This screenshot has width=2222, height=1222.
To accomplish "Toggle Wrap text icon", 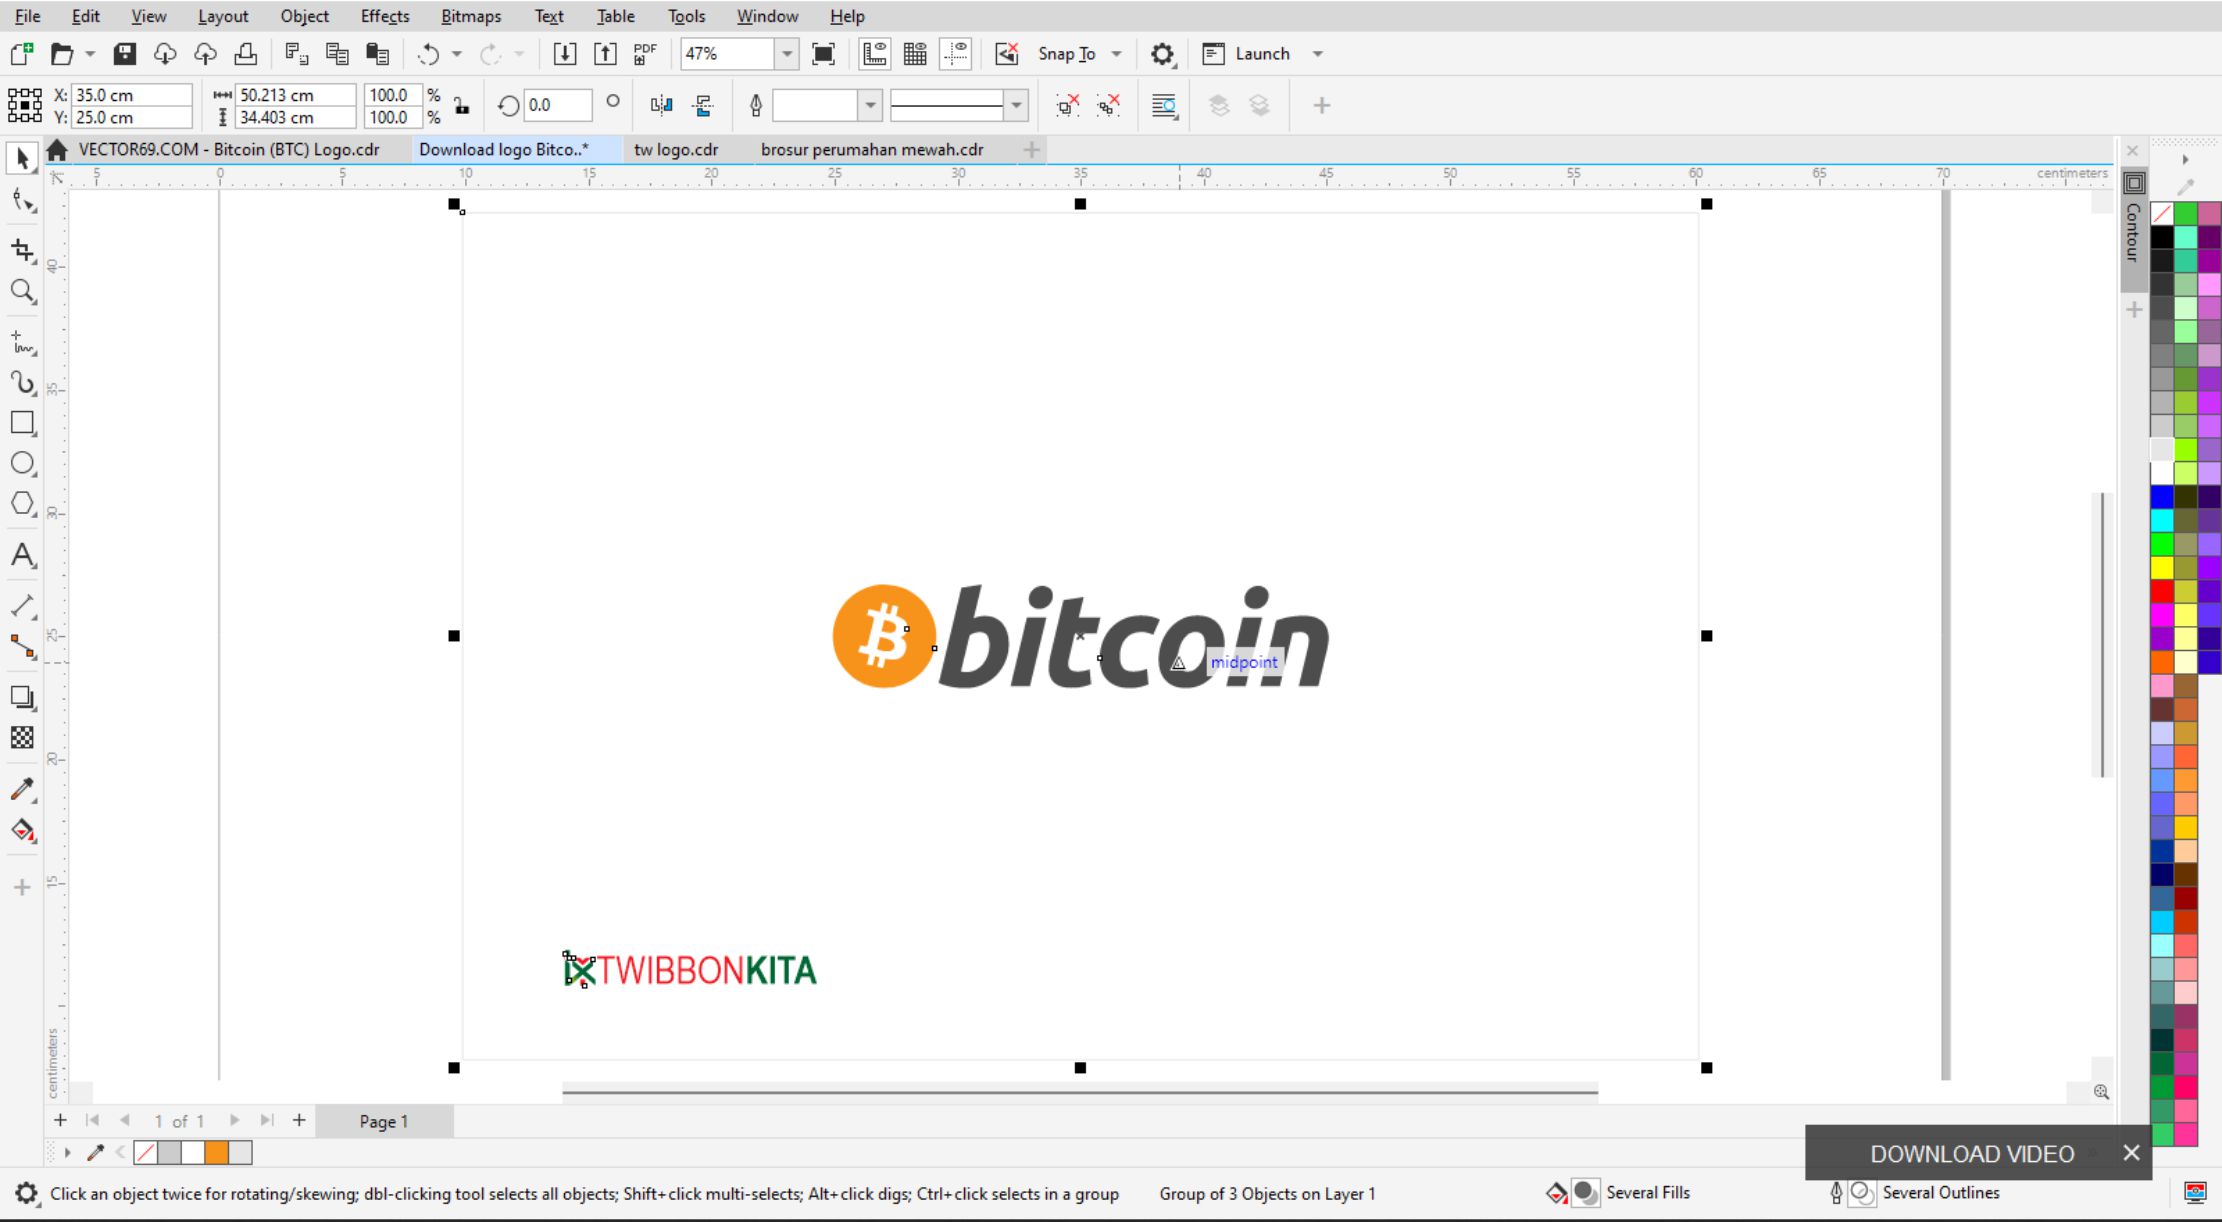I will [1164, 105].
